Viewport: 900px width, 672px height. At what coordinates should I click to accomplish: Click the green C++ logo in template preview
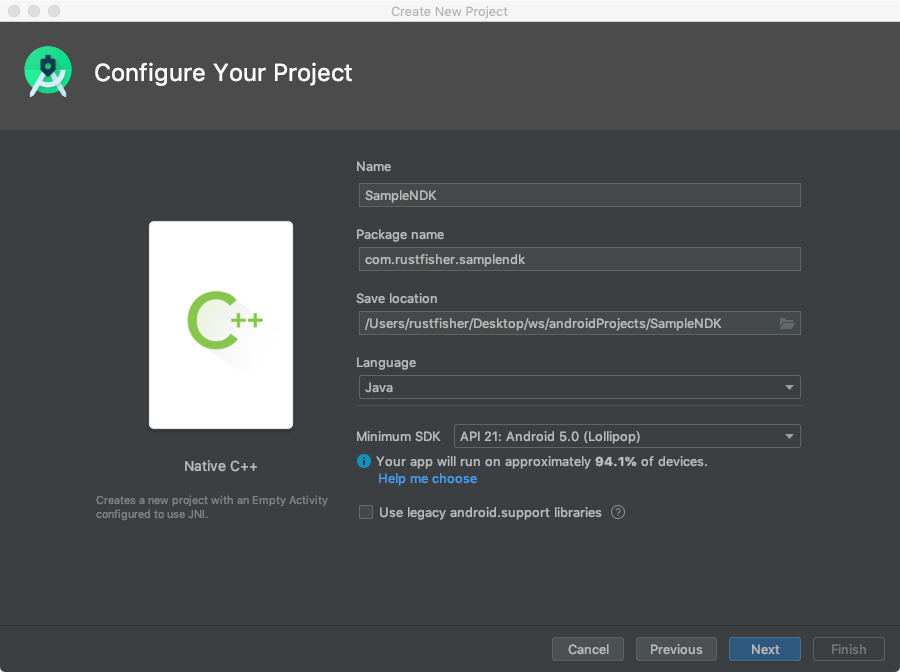pos(224,320)
